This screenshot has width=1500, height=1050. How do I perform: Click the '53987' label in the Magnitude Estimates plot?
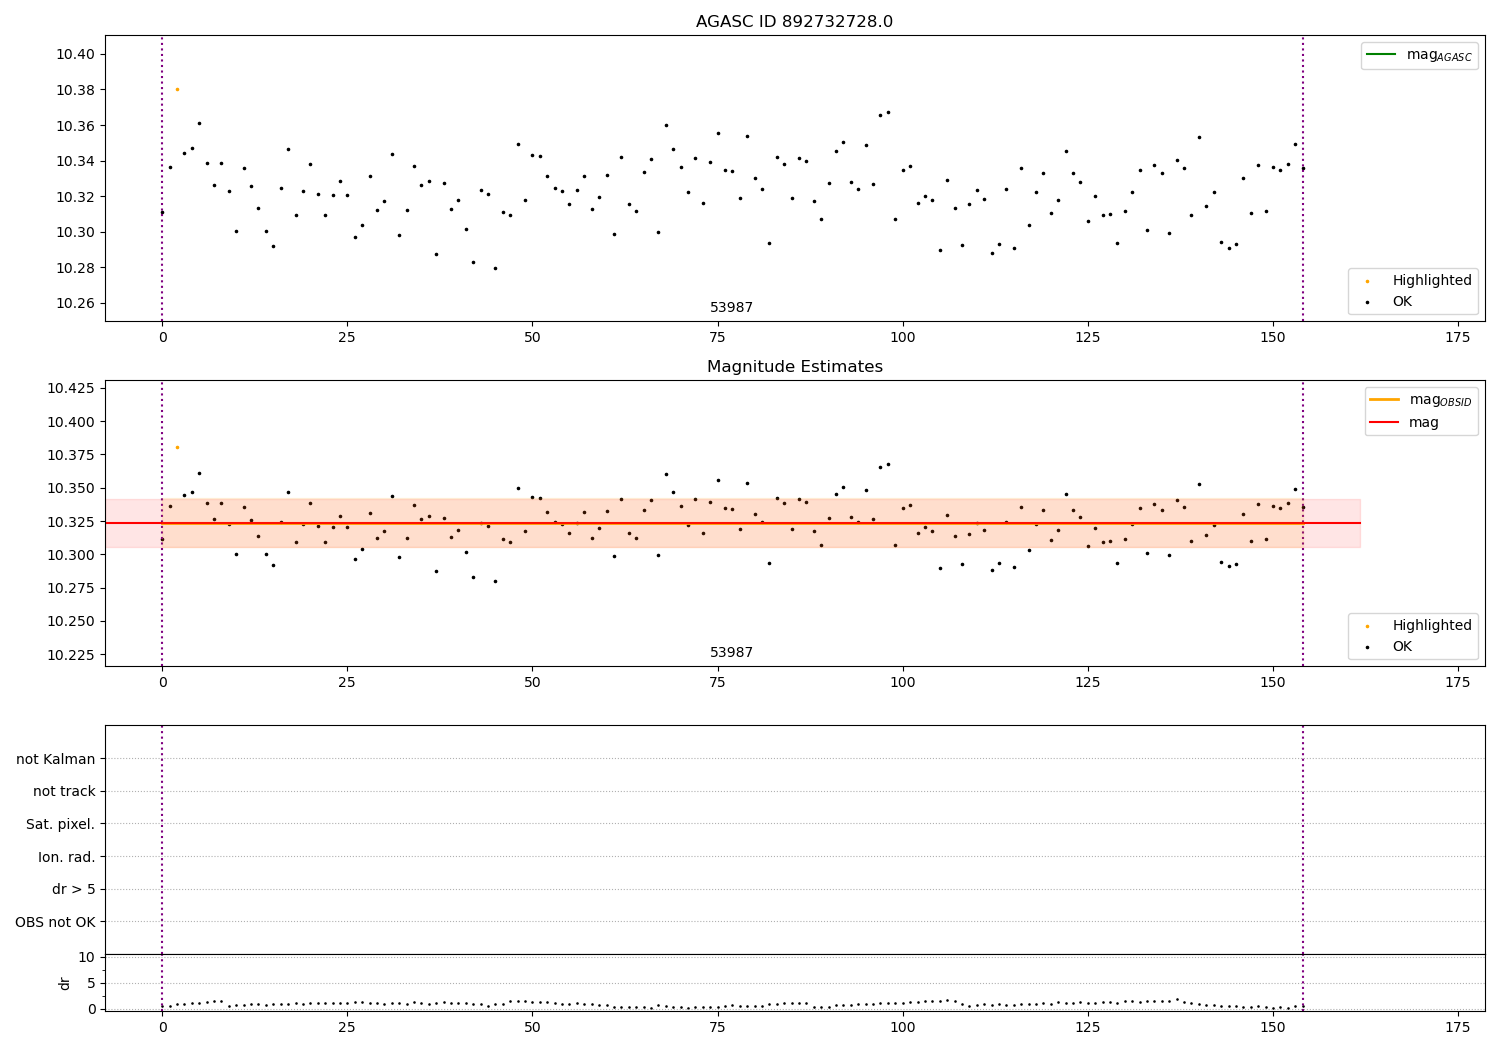[731, 653]
